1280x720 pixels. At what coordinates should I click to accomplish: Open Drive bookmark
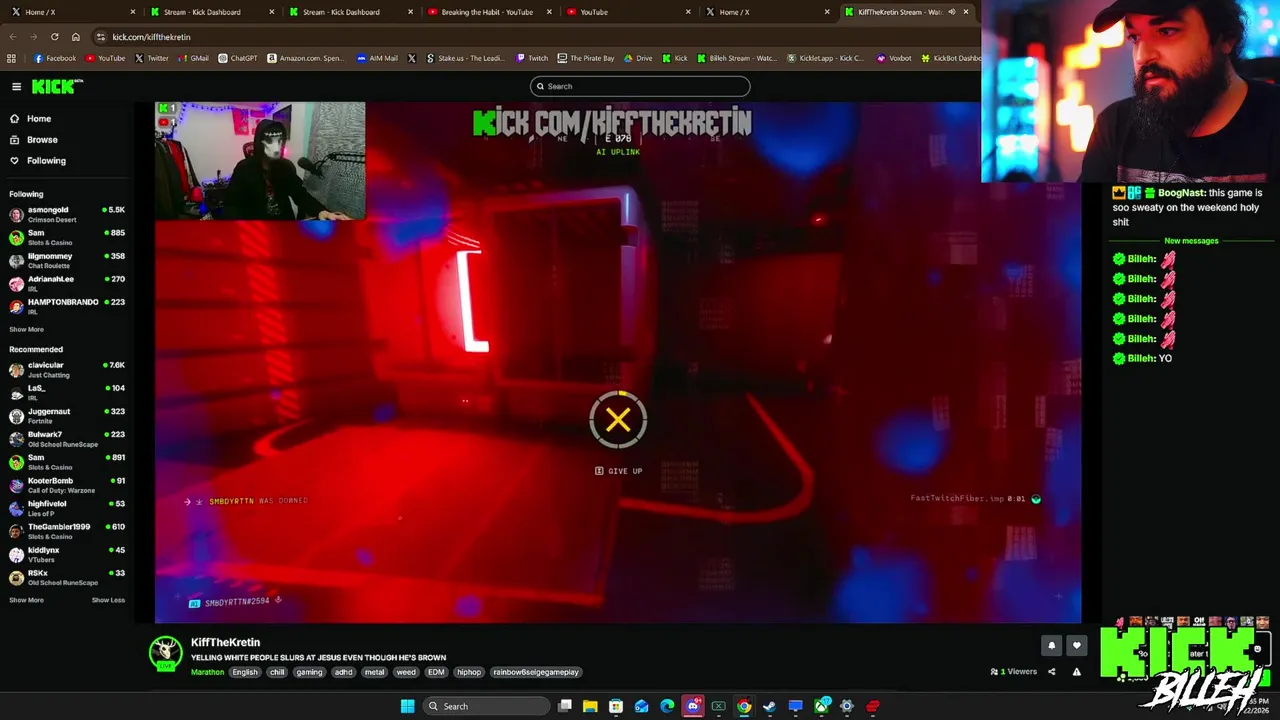[x=638, y=58]
